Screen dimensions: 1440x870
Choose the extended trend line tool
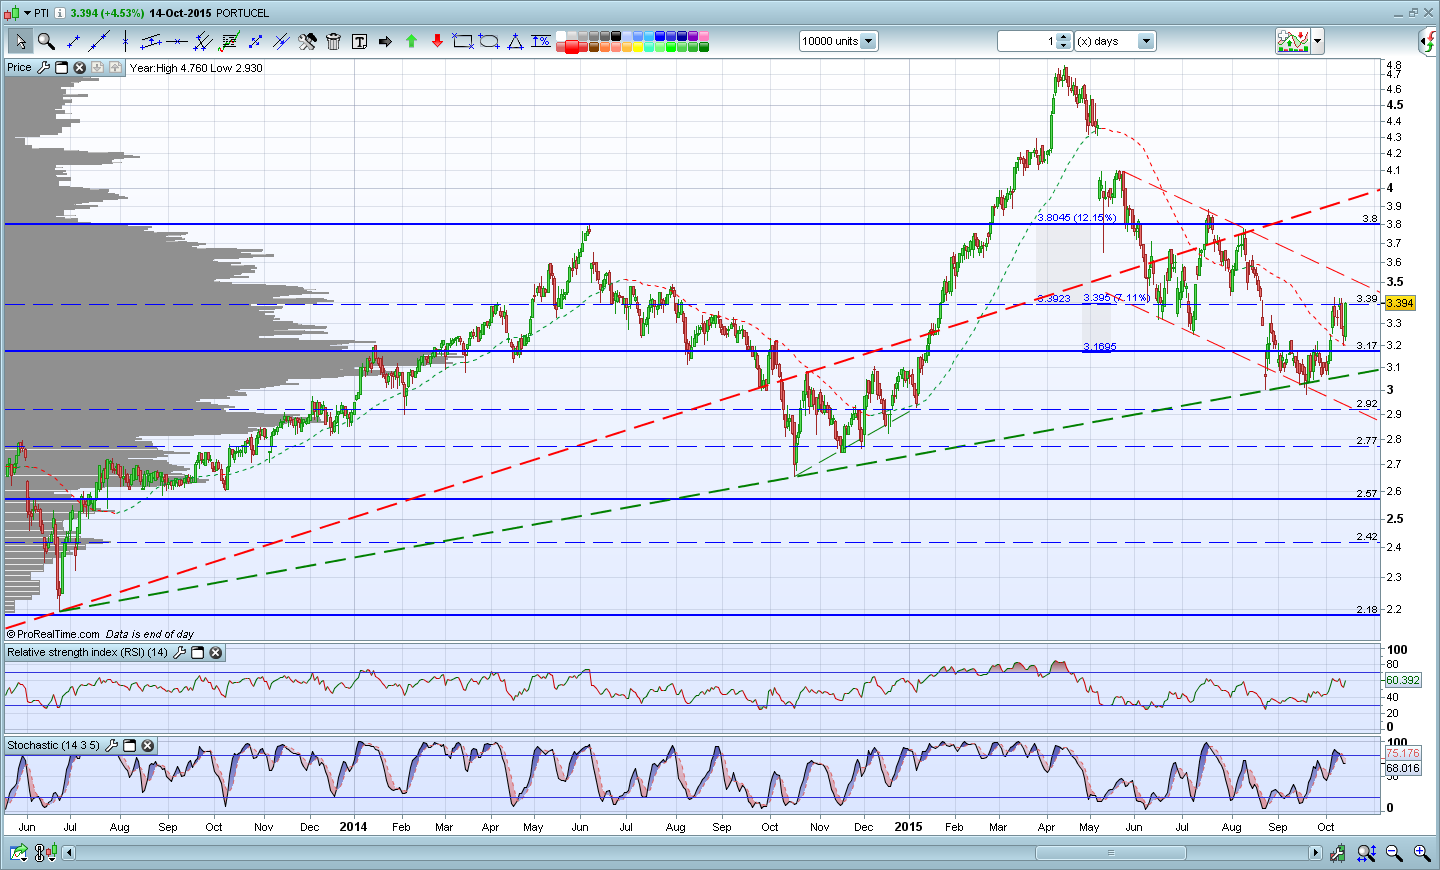coord(99,41)
